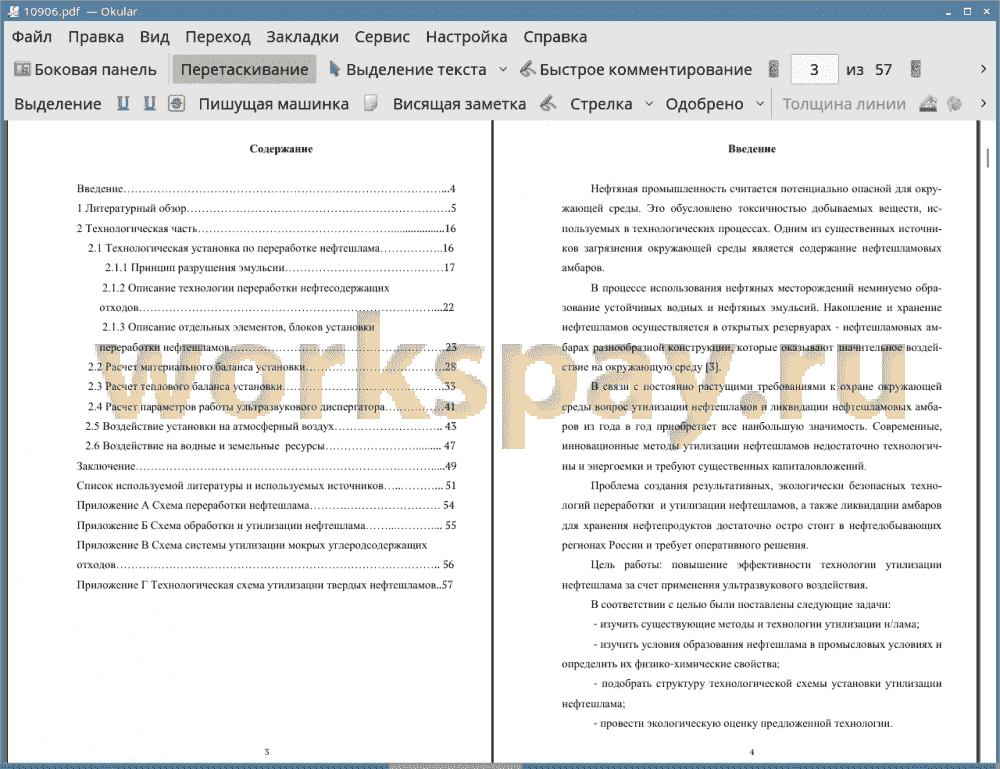The width and height of the screenshot is (1000, 769).
Task: Activate the Перетаскивание browse mode
Action: pos(244,70)
